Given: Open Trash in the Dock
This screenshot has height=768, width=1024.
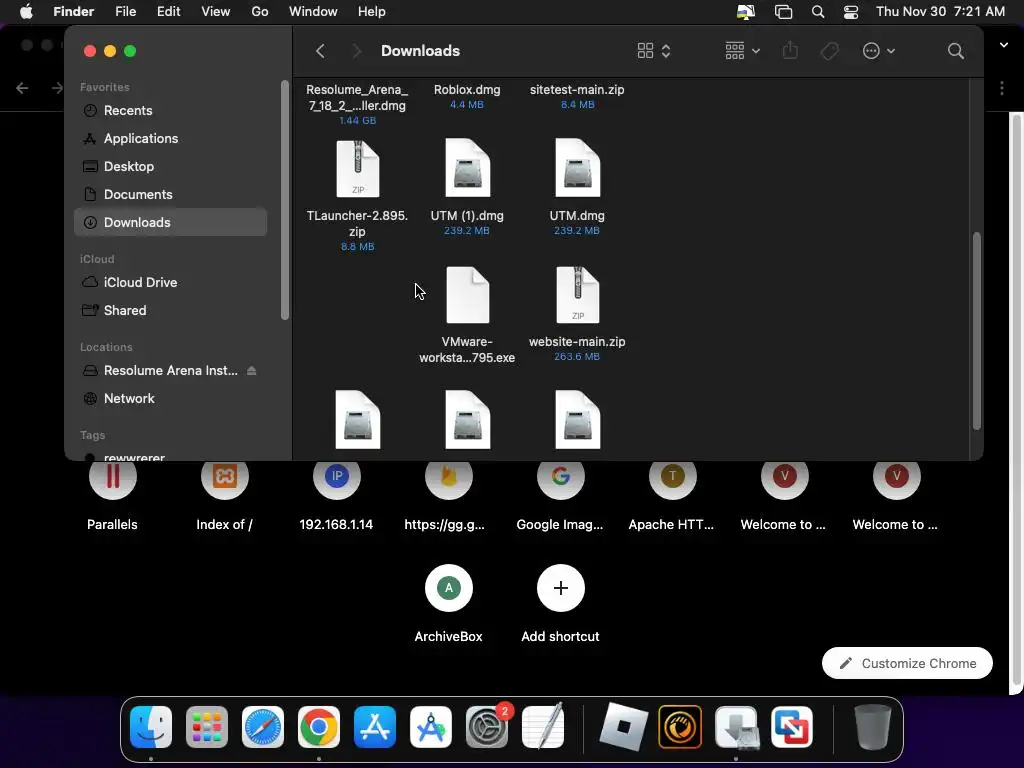Looking at the screenshot, I should pos(872,727).
